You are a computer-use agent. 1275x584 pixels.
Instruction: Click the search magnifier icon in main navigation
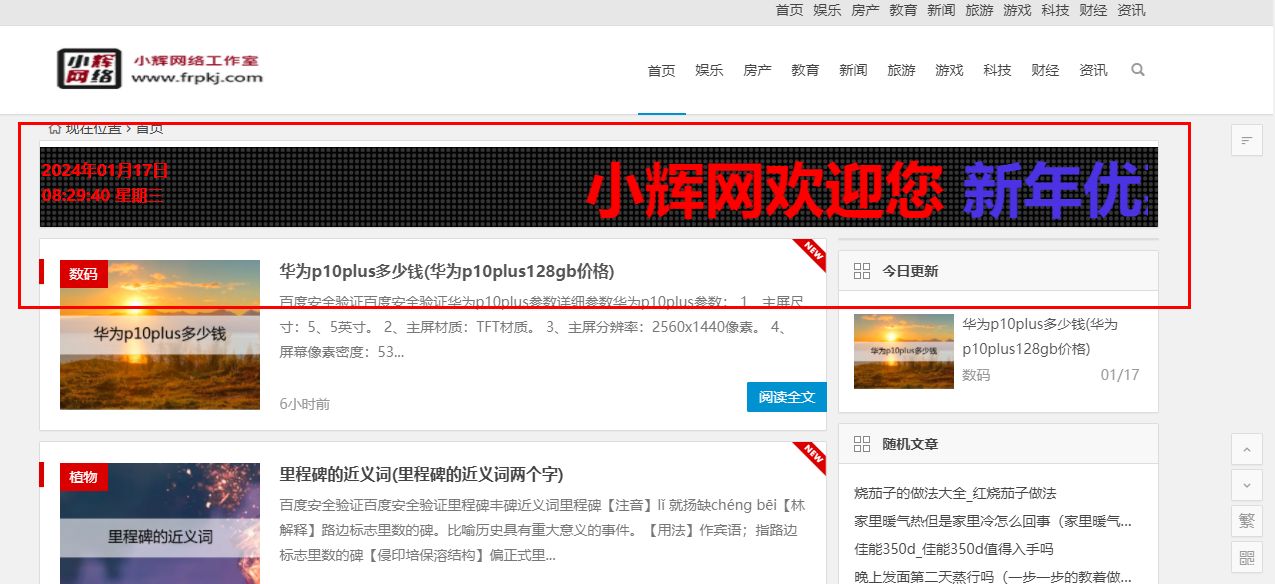click(x=1137, y=70)
